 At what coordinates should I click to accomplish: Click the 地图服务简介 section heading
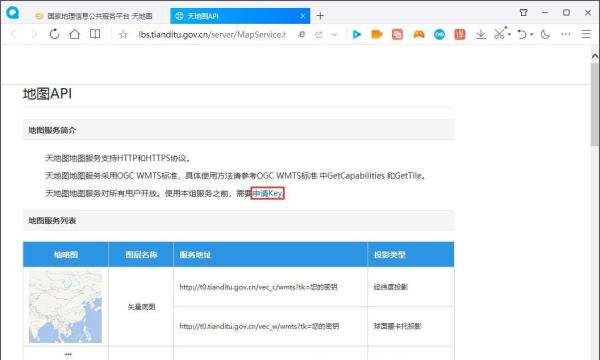click(x=52, y=130)
